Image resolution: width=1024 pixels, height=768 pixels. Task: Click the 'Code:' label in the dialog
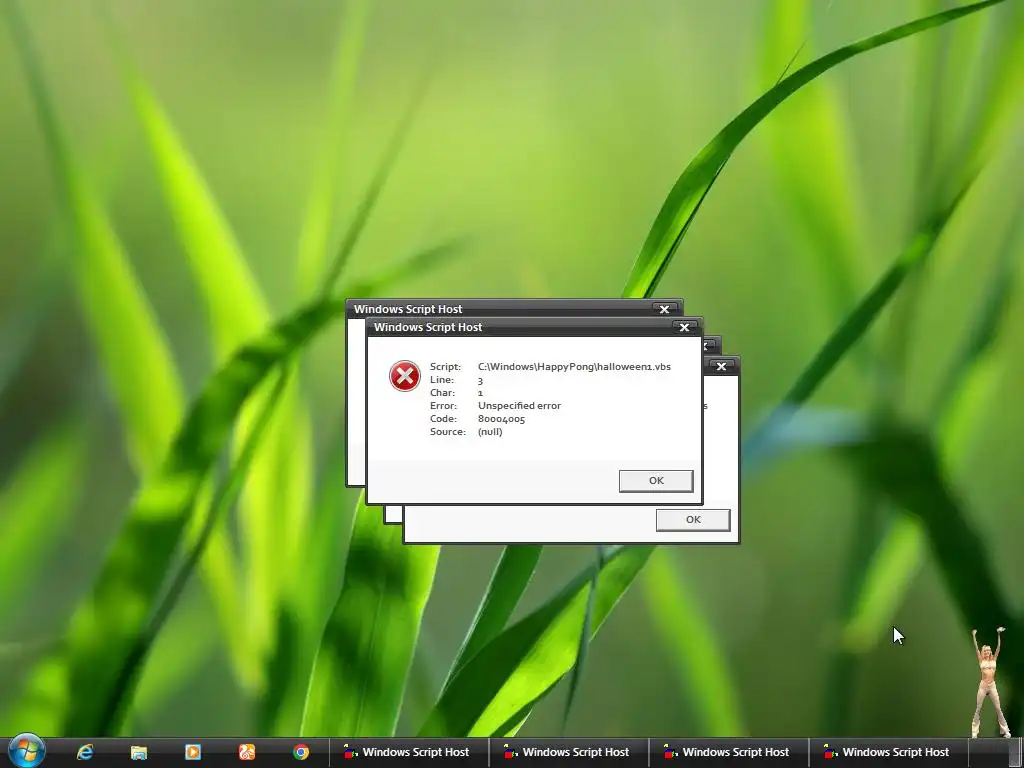click(443, 419)
